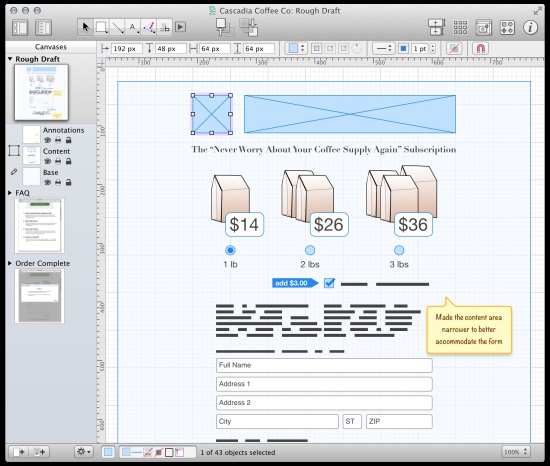
Task: Toggle lock on Base layer
Action: tap(68, 182)
